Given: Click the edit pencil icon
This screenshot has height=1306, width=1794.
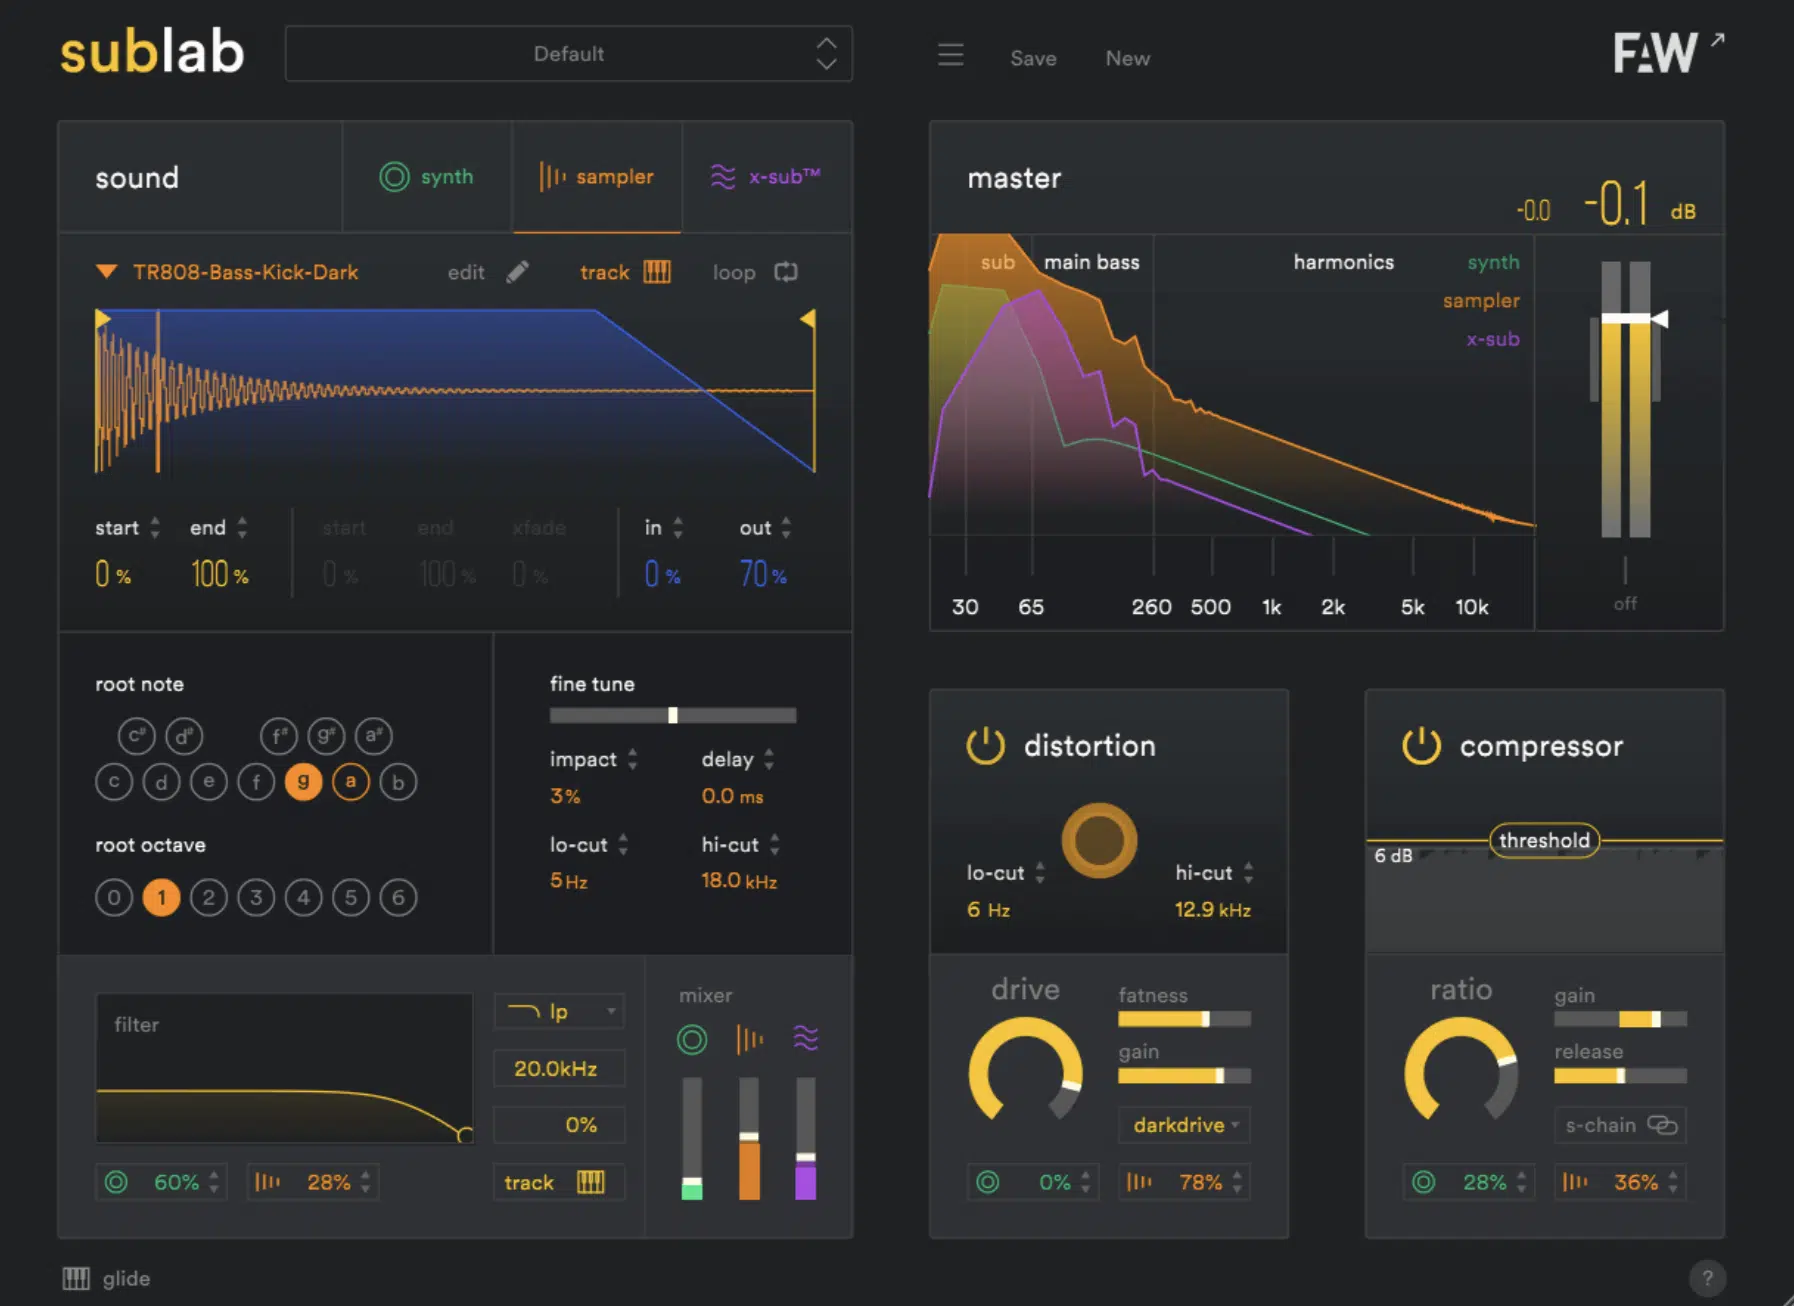Looking at the screenshot, I should (517, 272).
